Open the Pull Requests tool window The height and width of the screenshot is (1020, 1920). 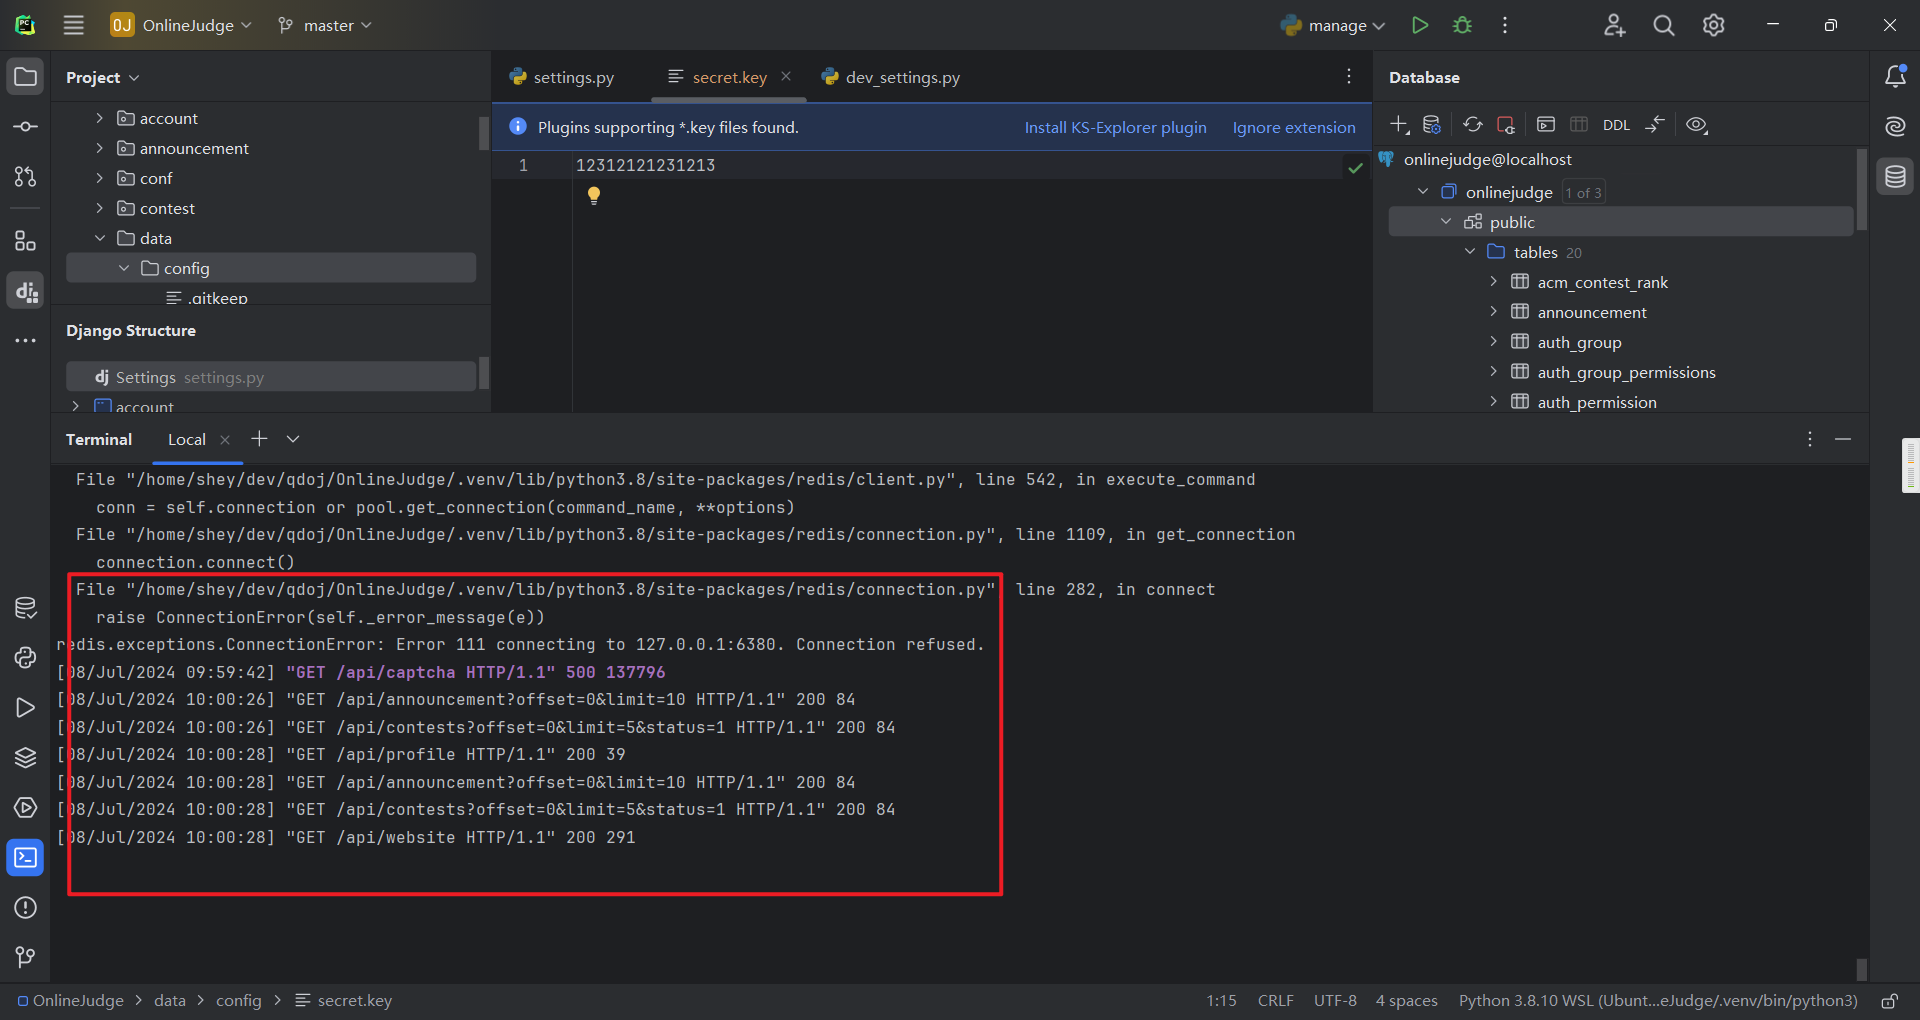pos(25,177)
